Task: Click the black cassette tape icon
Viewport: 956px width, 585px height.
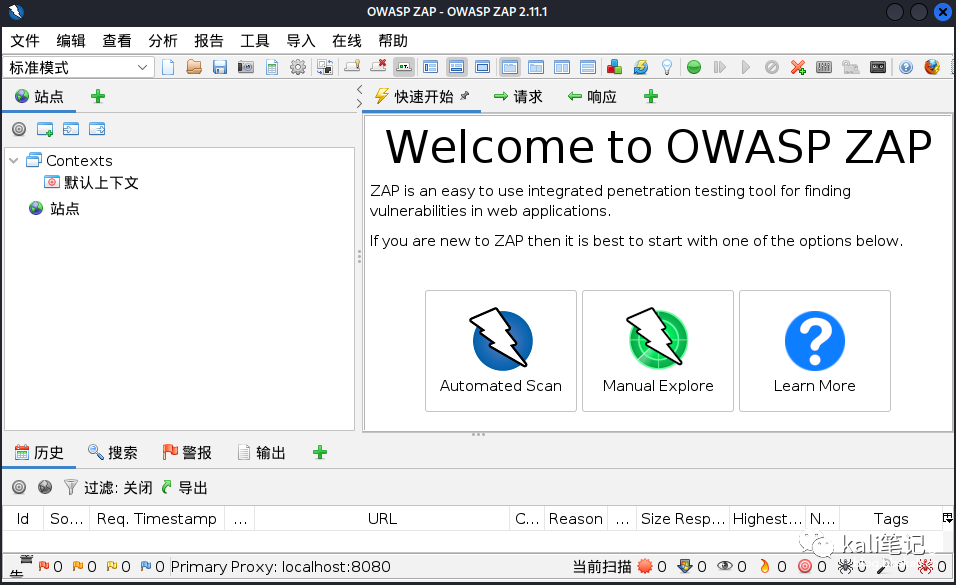Action: click(878, 67)
